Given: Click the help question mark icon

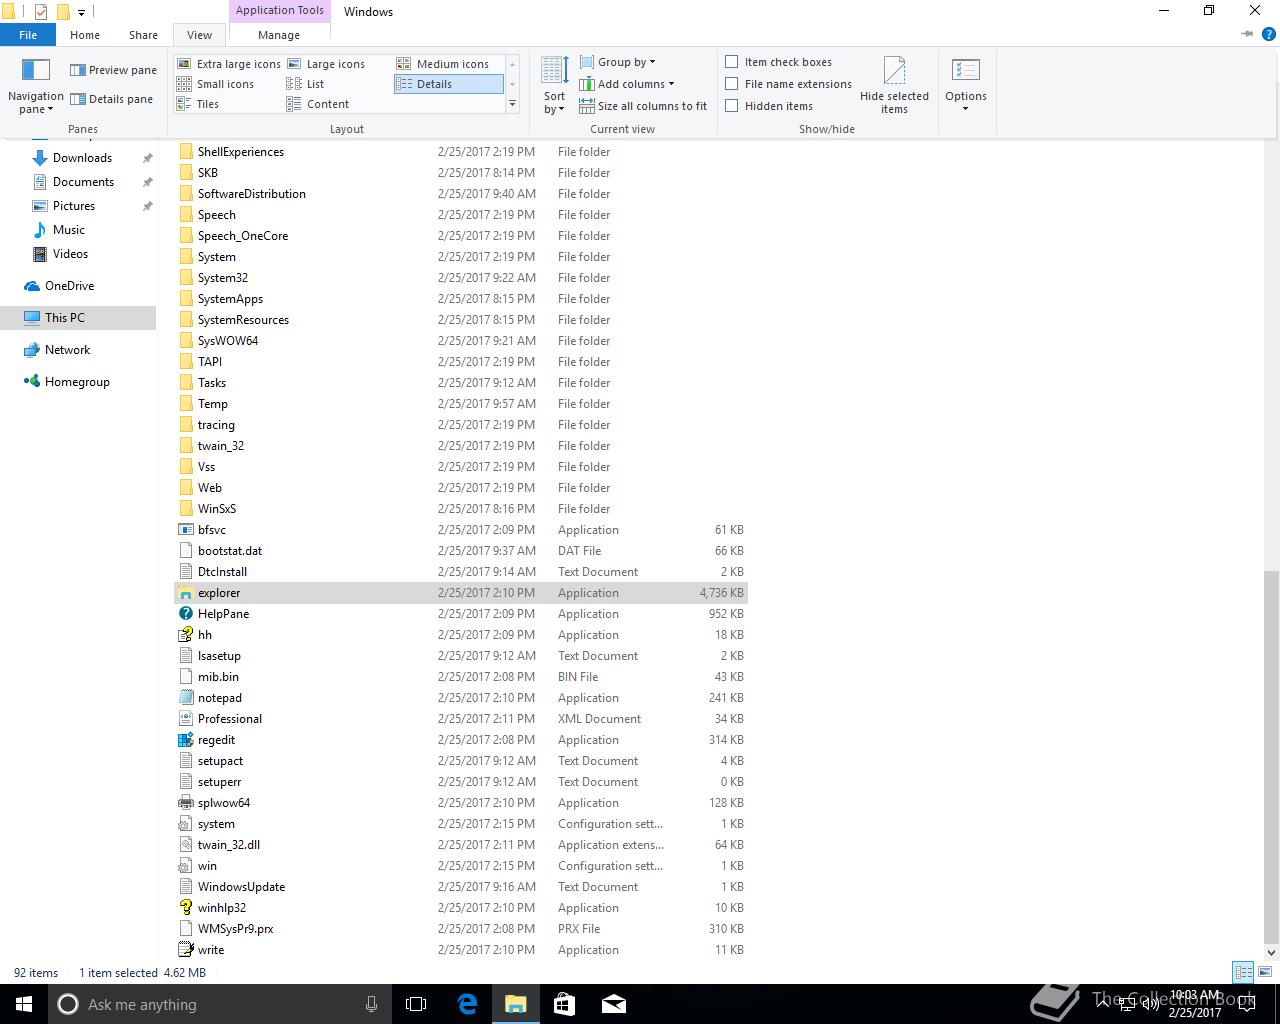Looking at the screenshot, I should (1269, 34).
